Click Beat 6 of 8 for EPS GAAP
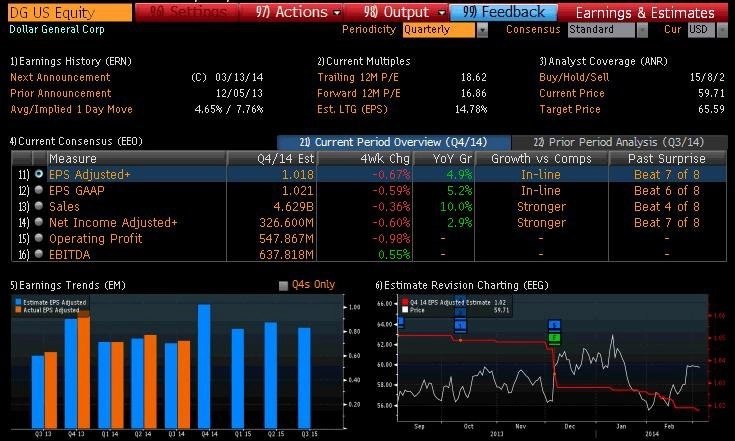The image size is (735, 441). 667,191
